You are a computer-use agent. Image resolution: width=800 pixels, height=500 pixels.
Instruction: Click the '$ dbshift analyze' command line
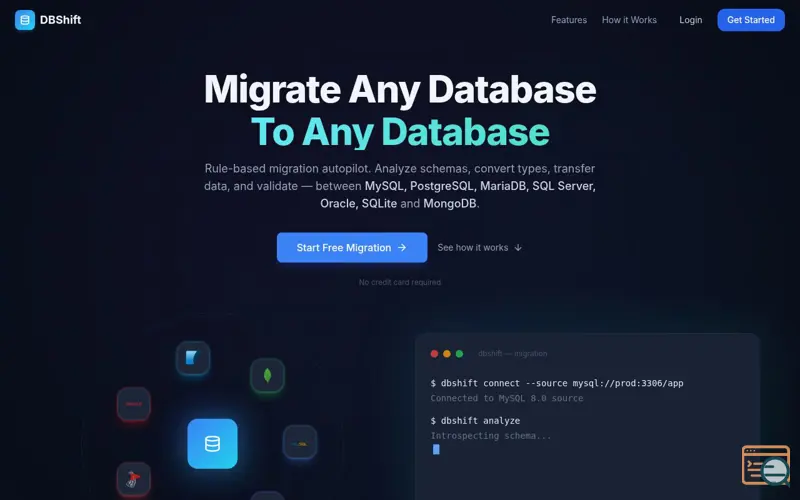[475, 420]
